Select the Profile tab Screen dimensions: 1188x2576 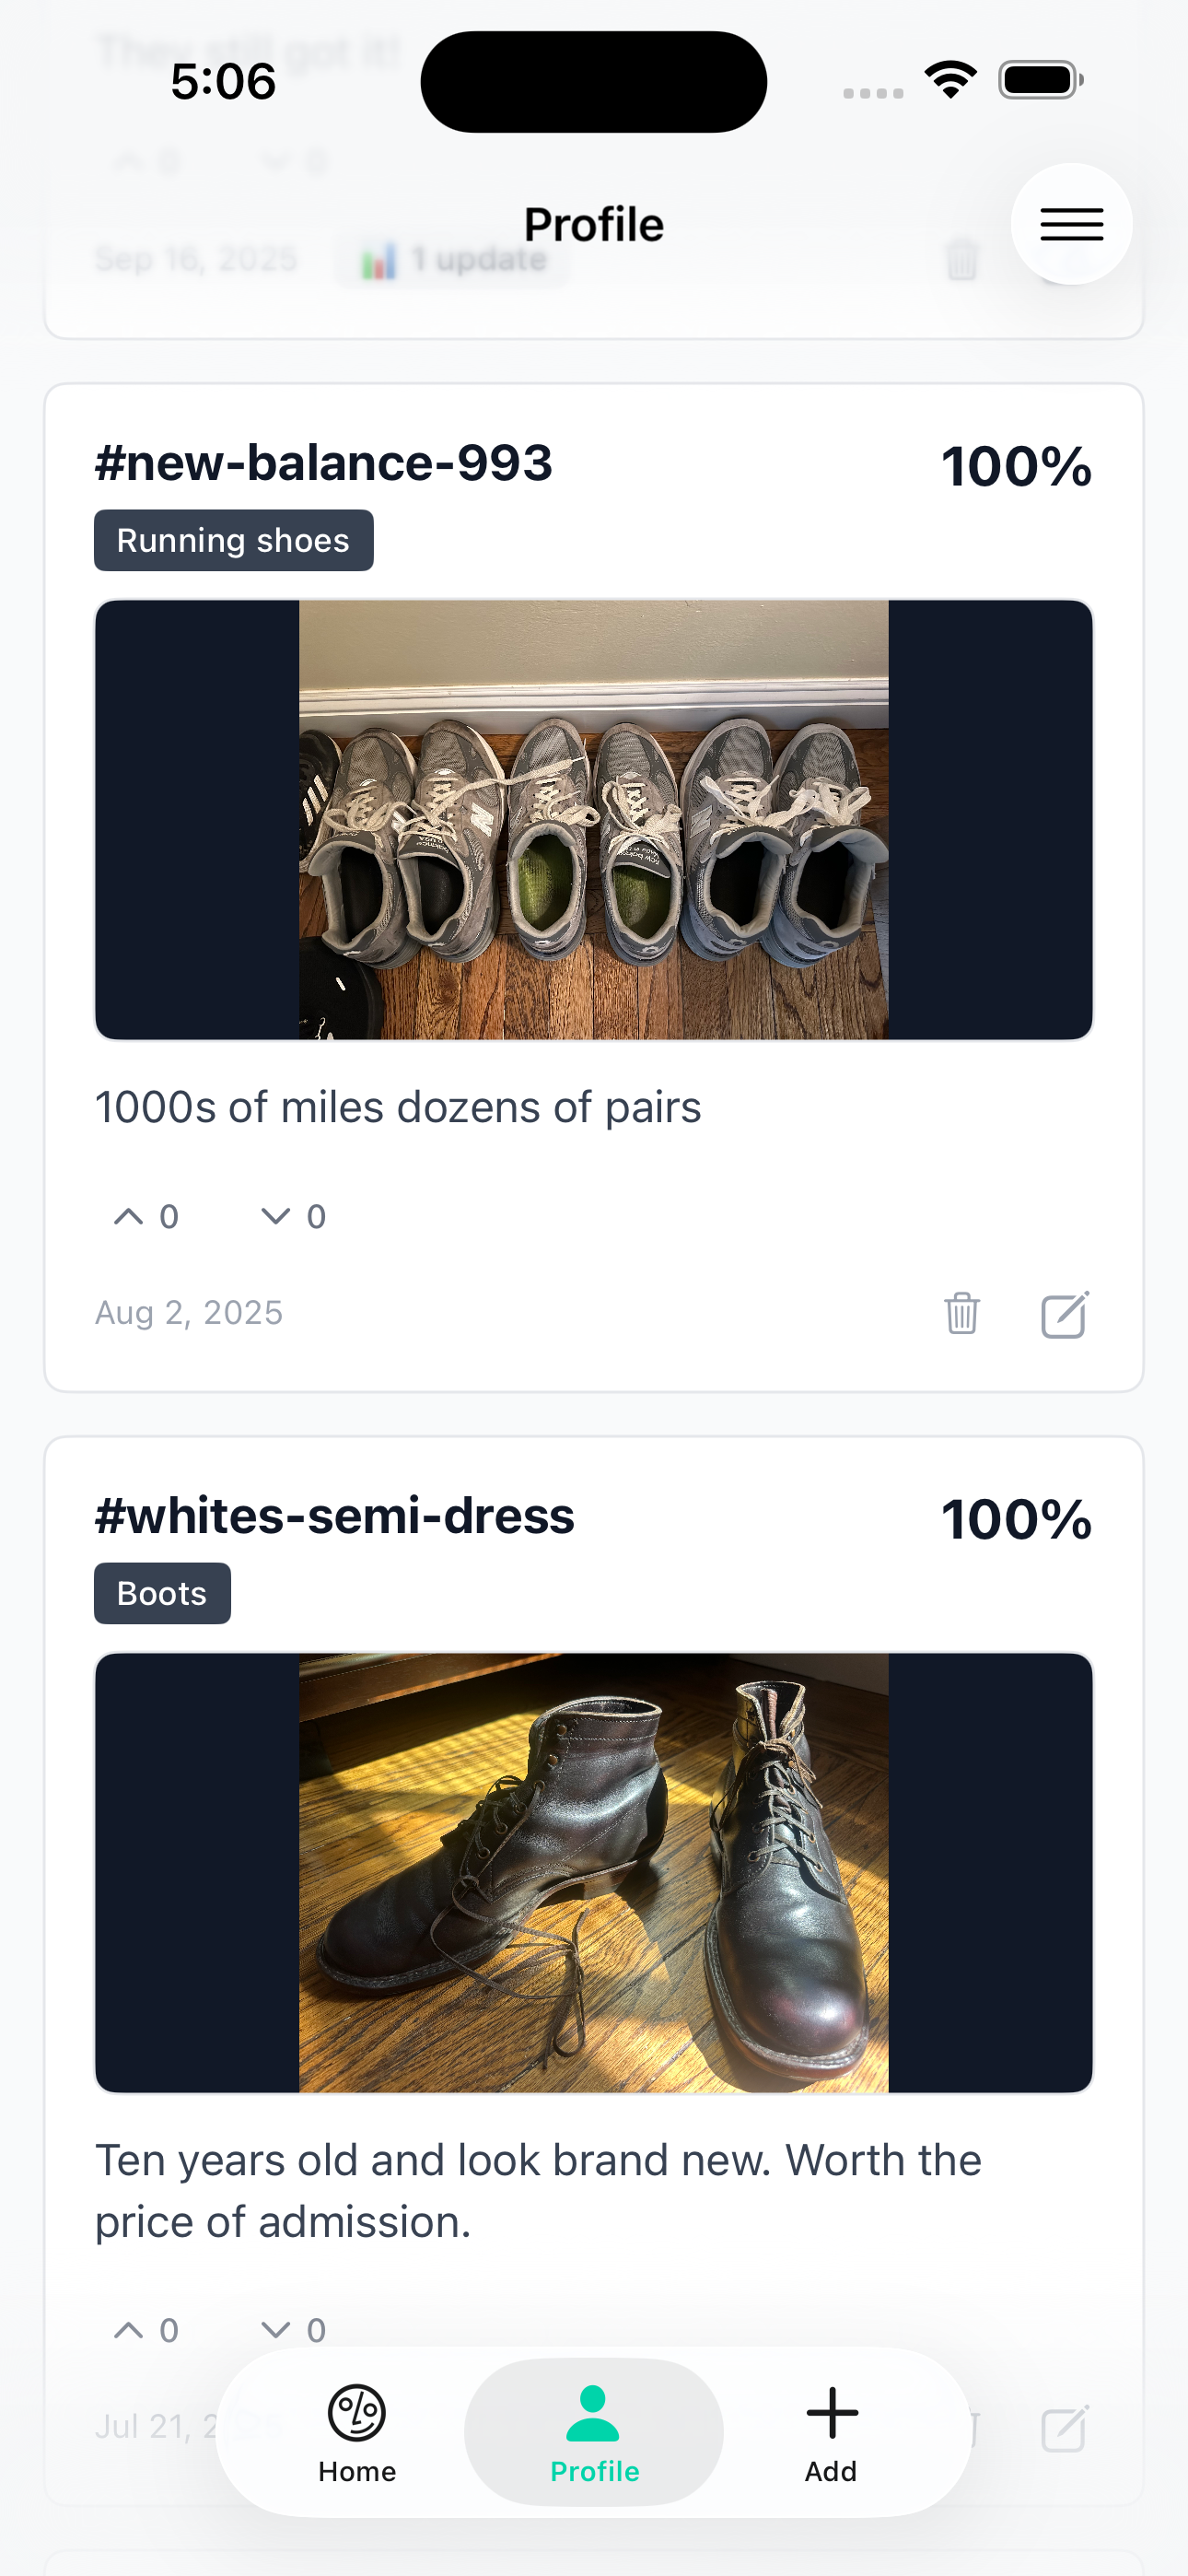point(594,2432)
